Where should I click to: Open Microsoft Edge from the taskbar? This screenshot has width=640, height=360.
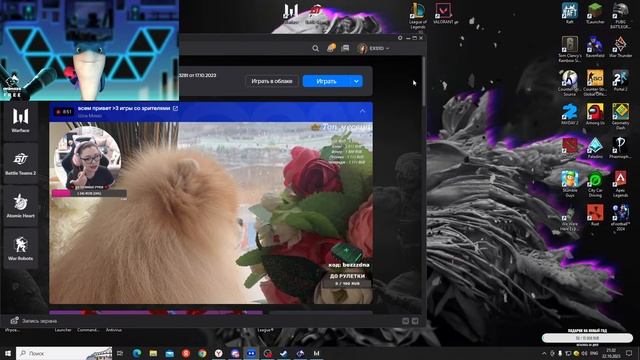click(137, 353)
